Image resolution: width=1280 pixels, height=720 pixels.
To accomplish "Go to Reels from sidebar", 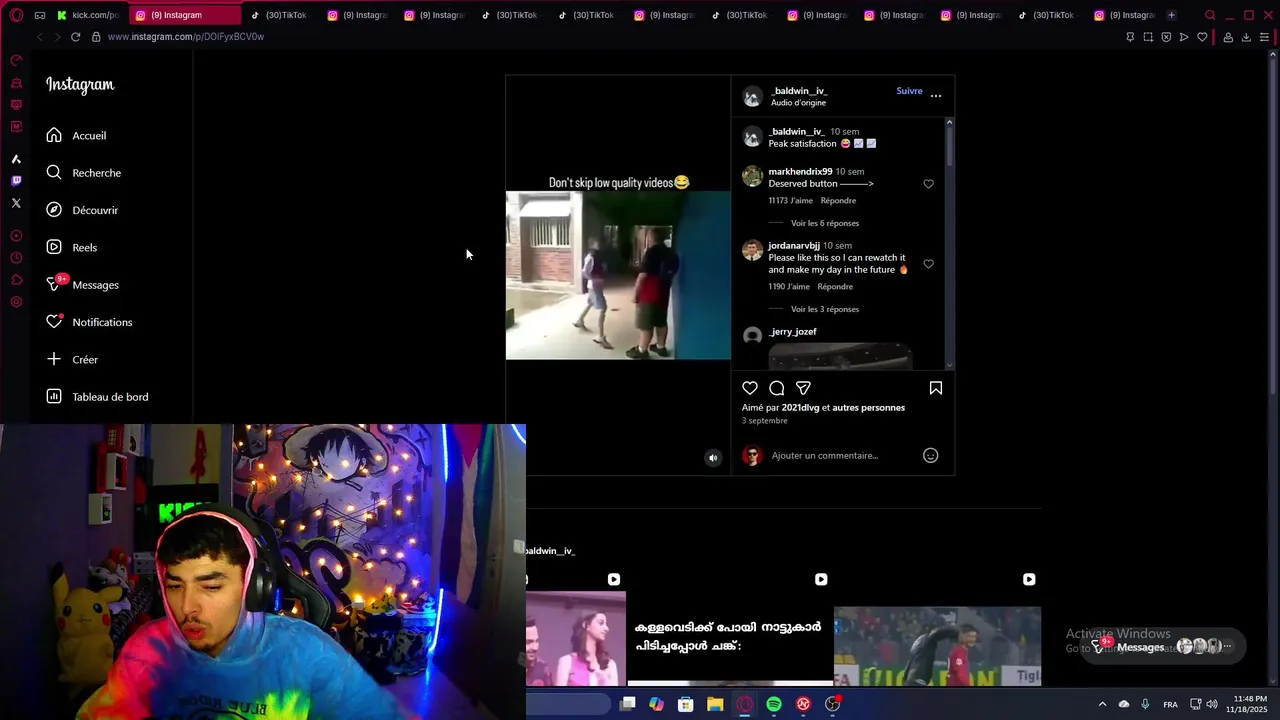I will [71, 247].
